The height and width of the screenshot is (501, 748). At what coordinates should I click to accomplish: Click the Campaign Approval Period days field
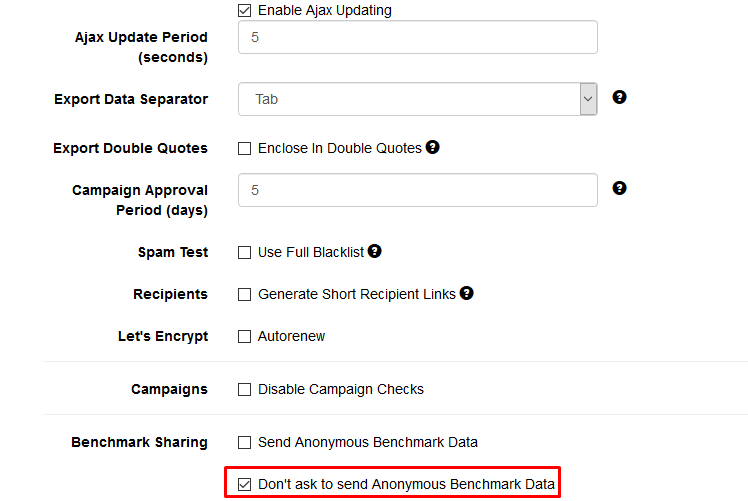tap(417, 190)
